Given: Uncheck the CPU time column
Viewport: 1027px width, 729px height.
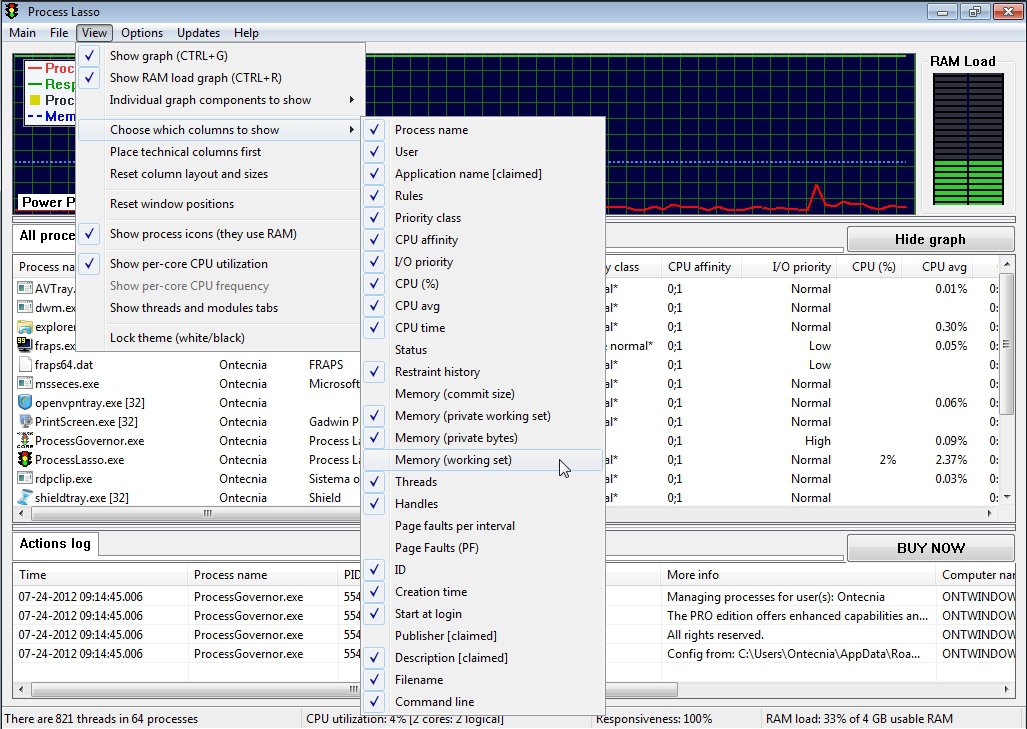Looking at the screenshot, I should pos(482,327).
